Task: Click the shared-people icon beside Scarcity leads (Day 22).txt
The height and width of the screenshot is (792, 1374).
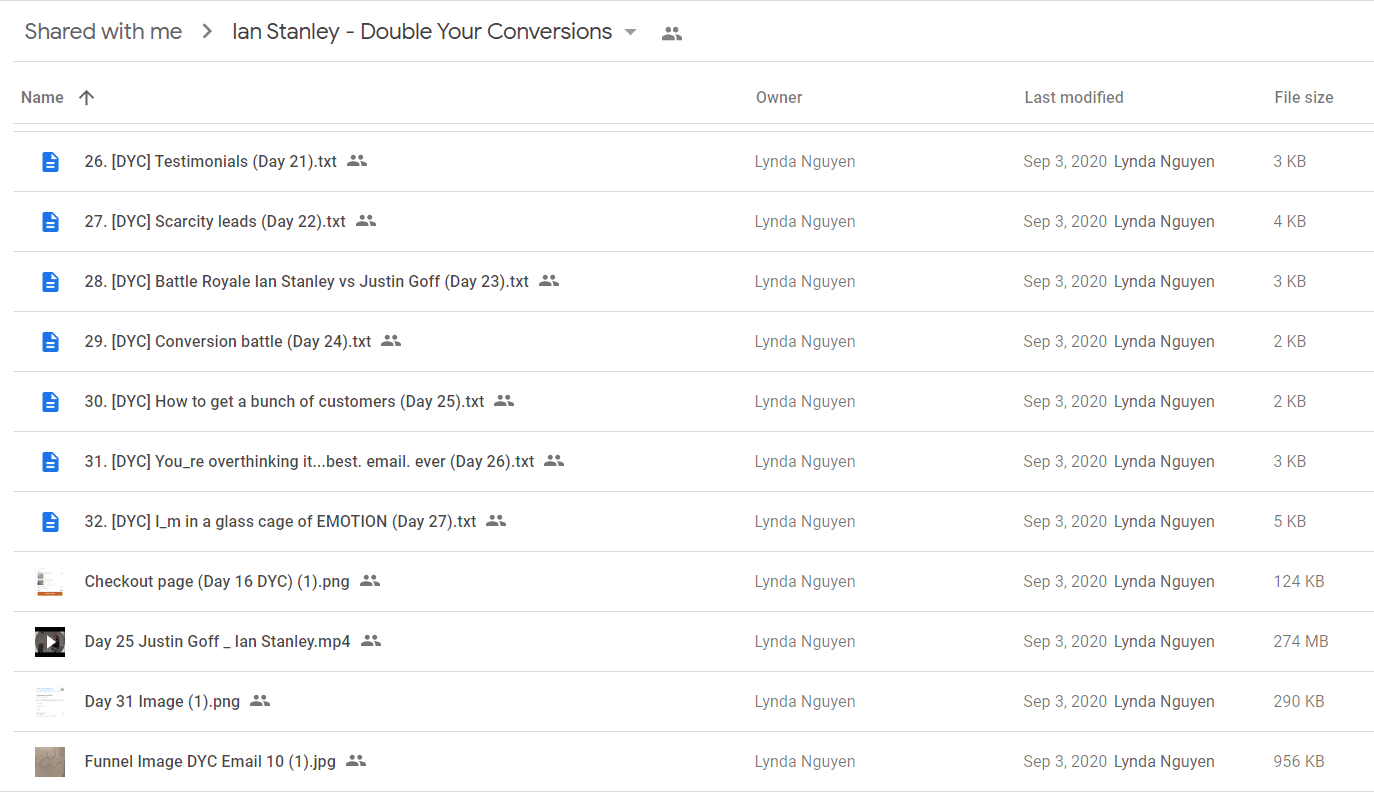Action: tap(366, 220)
